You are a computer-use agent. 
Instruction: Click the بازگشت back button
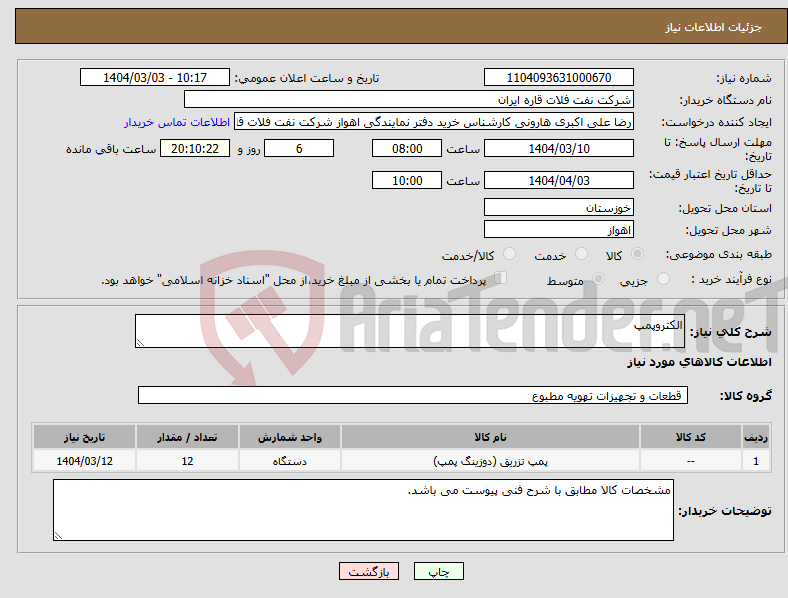(x=369, y=571)
